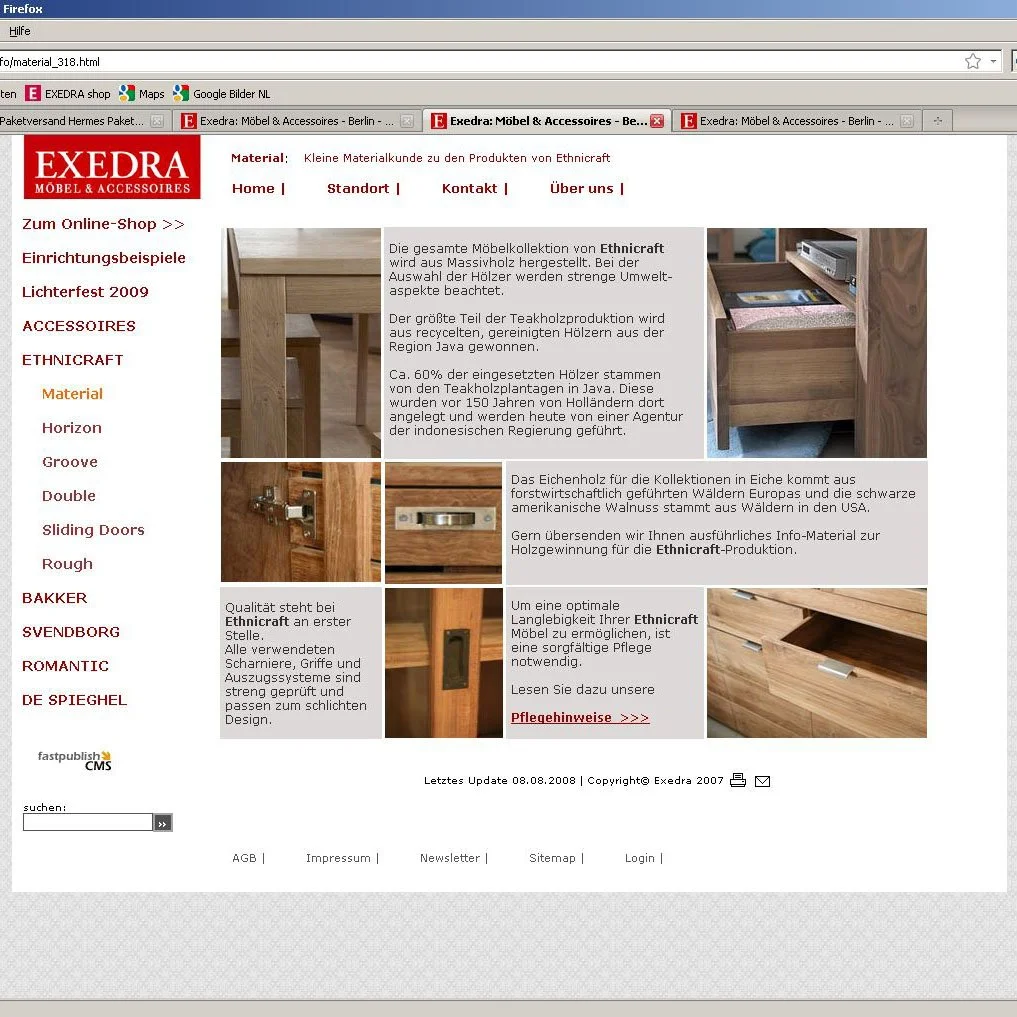Open the Double collection
This screenshot has width=1017, height=1017.
tap(68, 496)
